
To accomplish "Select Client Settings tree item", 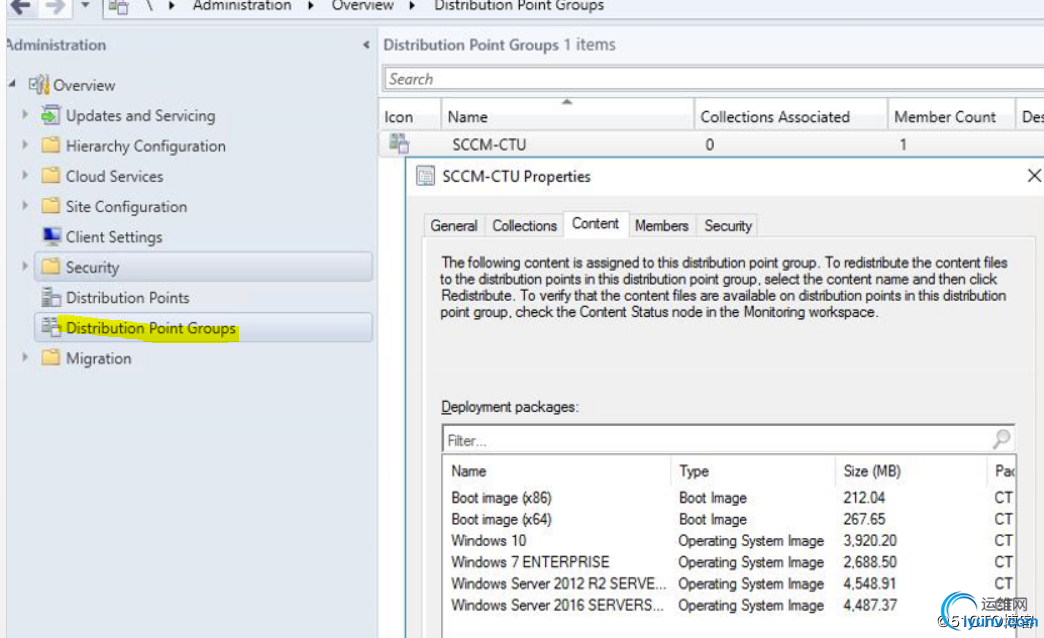I will 114,237.
